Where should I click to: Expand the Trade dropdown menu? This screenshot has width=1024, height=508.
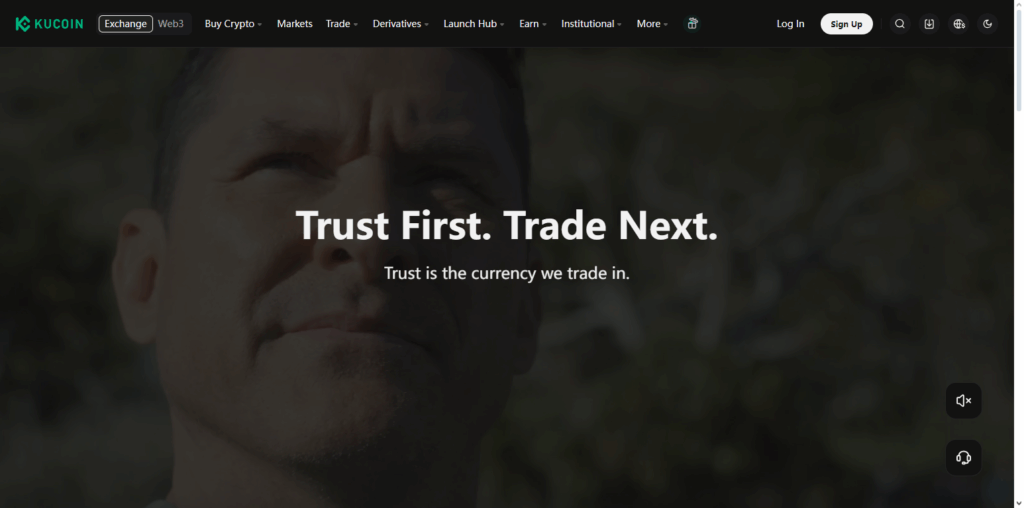pyautogui.click(x=342, y=24)
